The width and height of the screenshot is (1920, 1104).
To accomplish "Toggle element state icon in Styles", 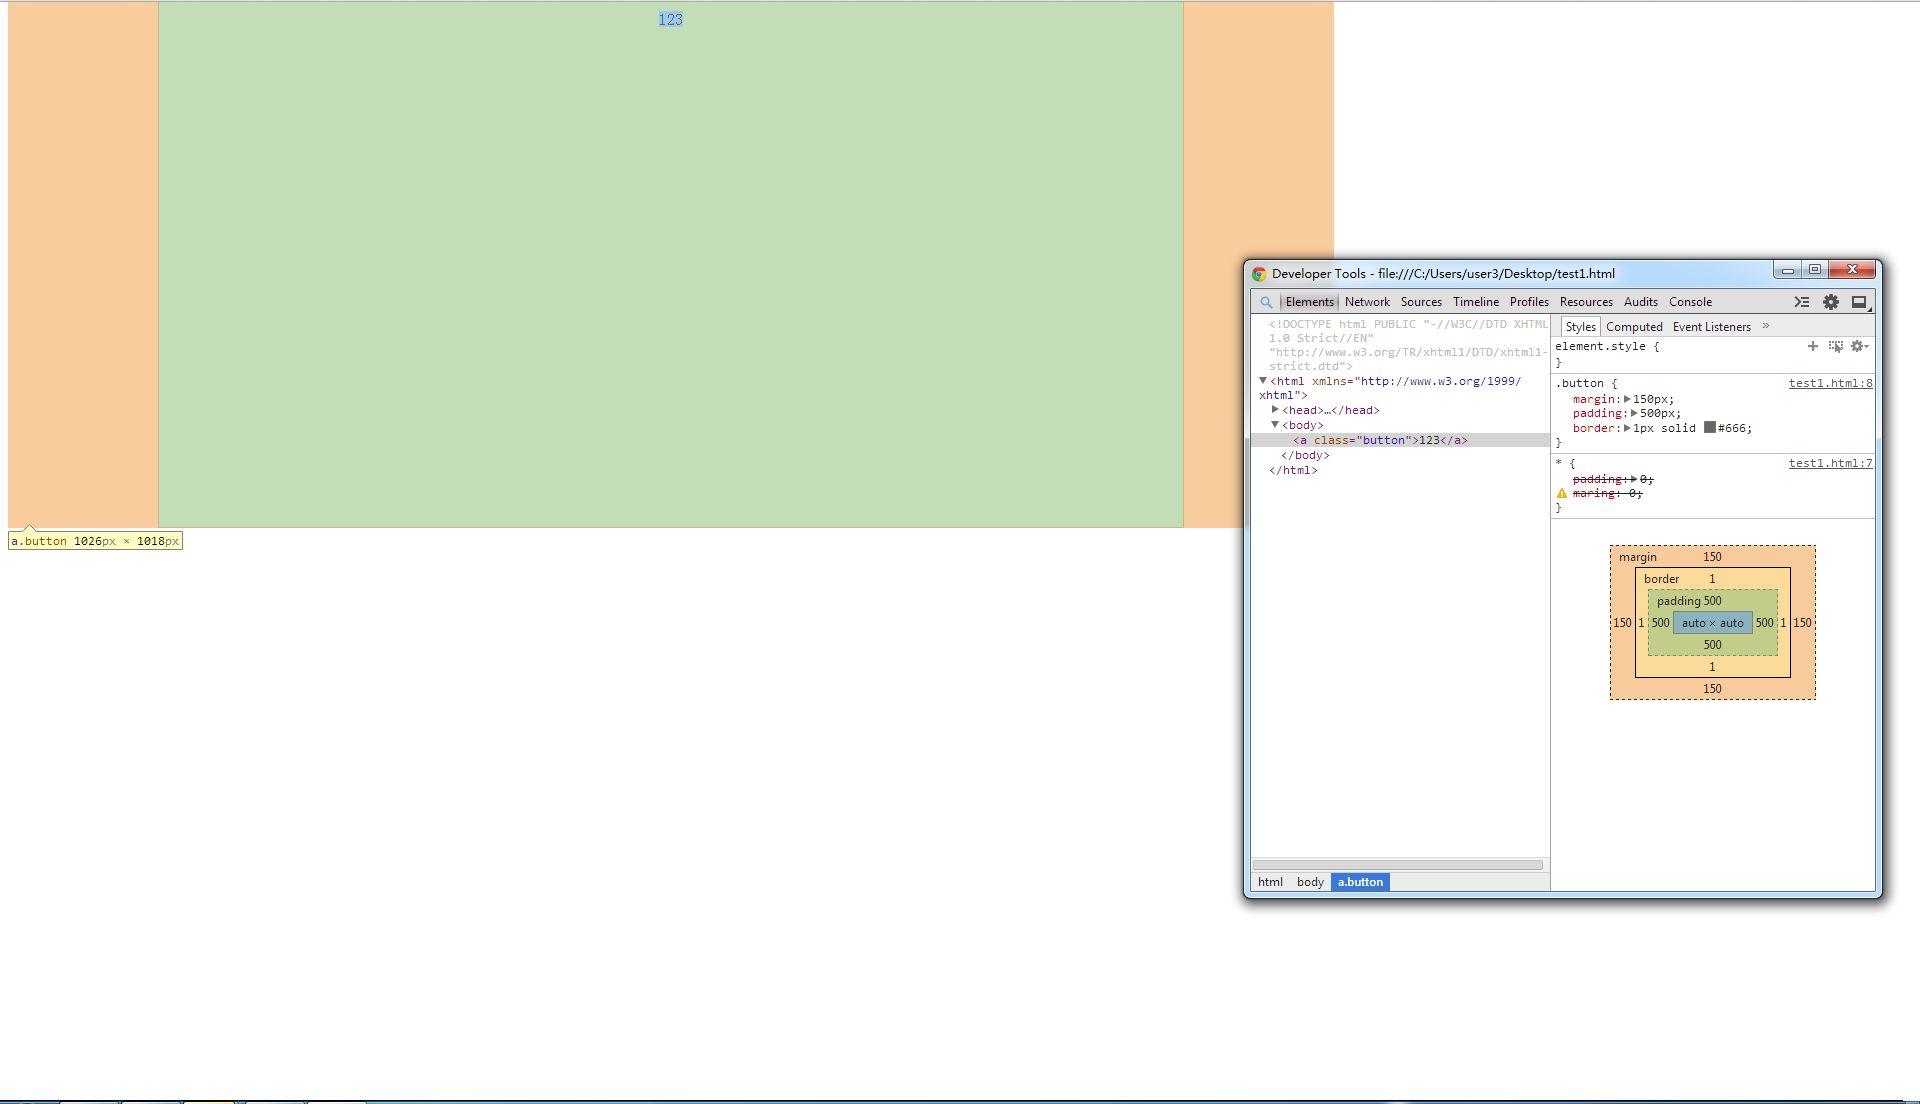I will click(x=1835, y=346).
